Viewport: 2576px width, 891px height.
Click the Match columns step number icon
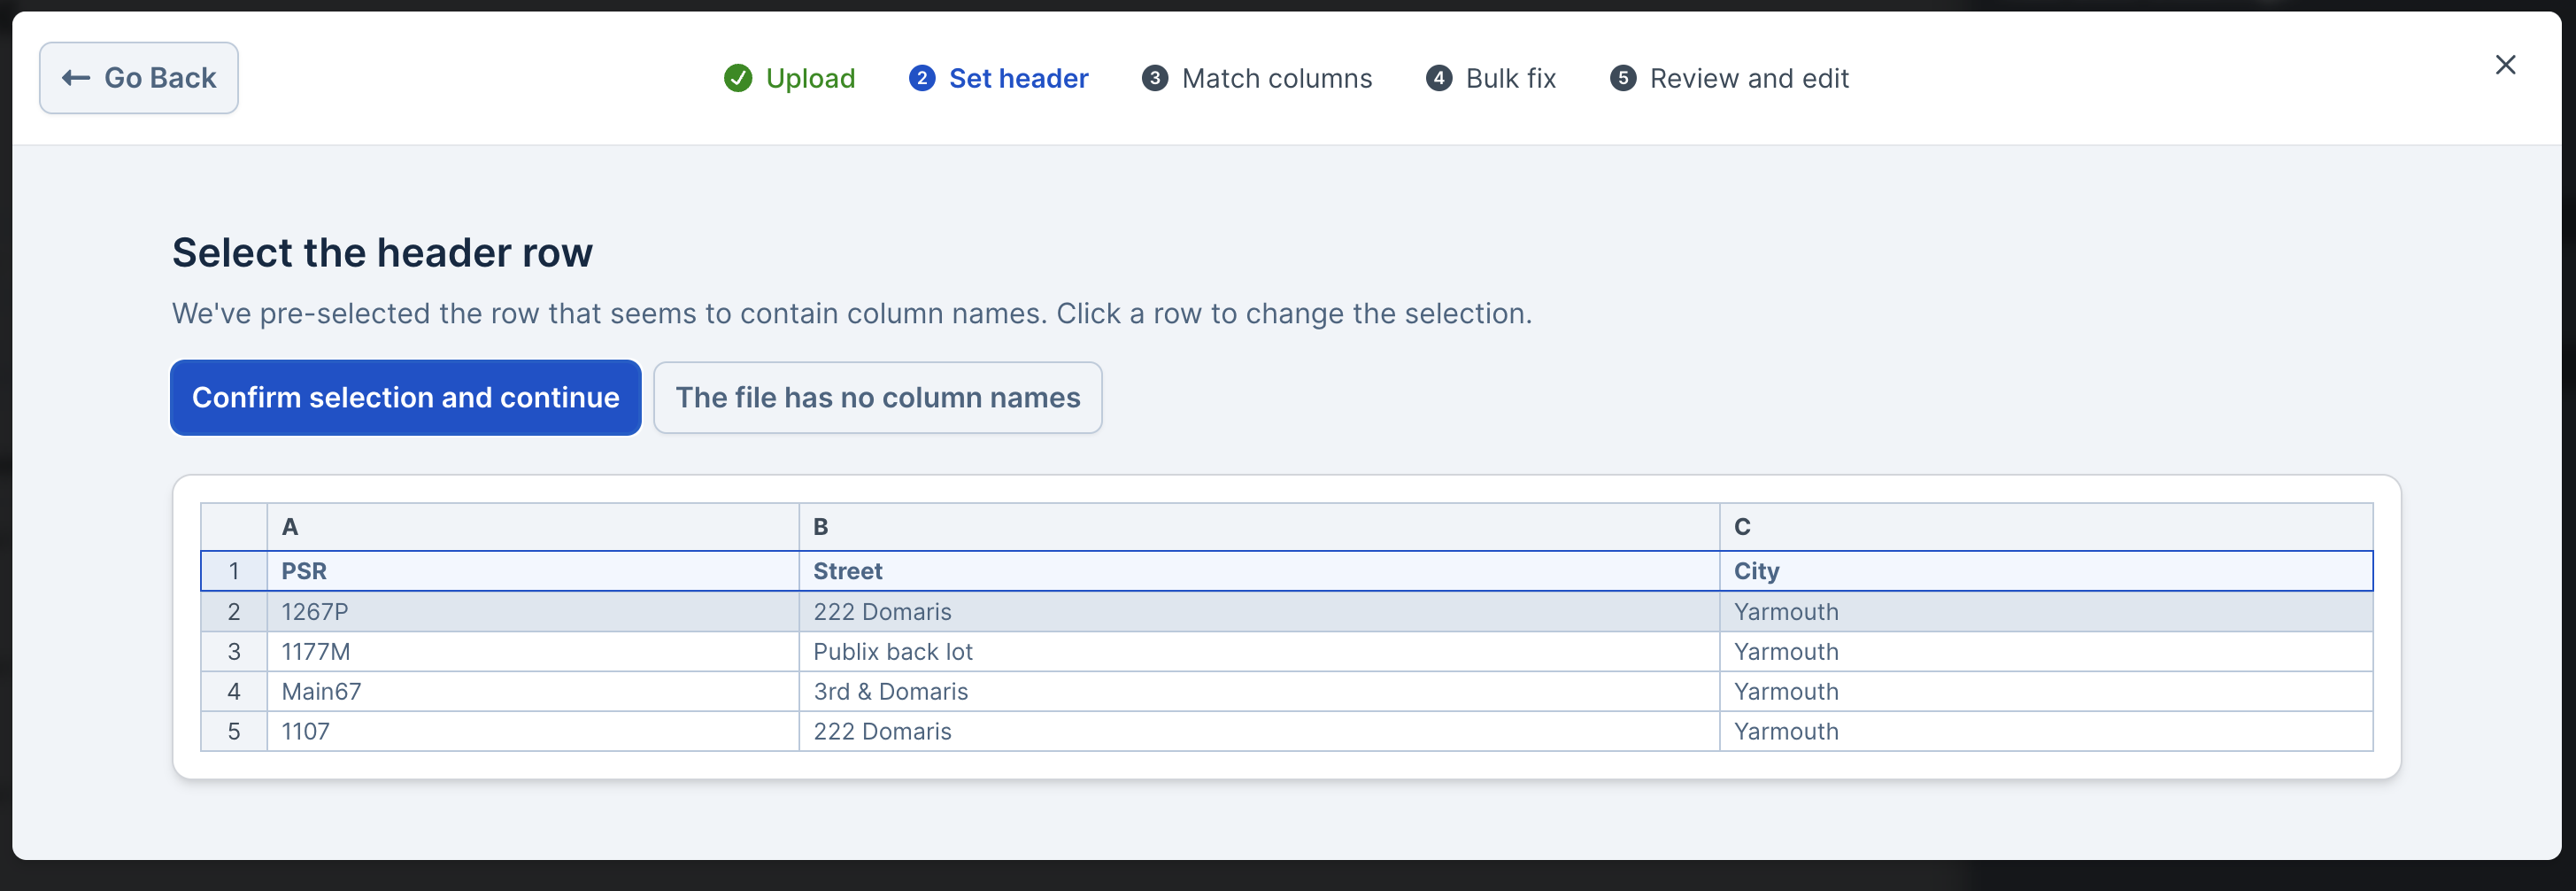1155,78
